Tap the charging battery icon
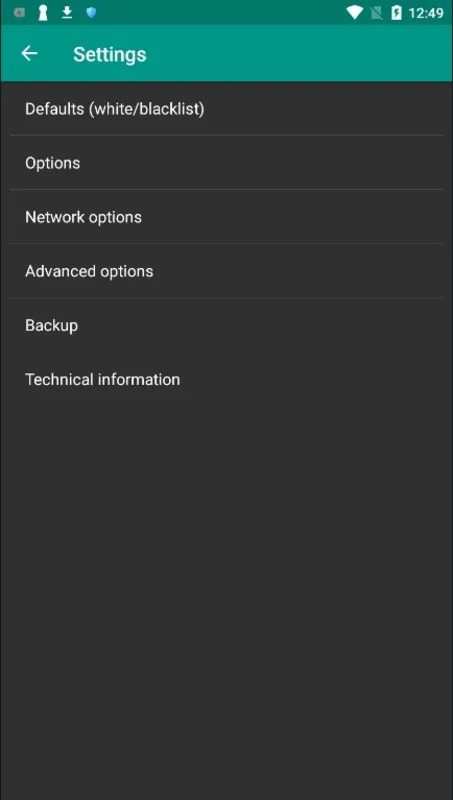The width and height of the screenshot is (453, 800). (396, 13)
